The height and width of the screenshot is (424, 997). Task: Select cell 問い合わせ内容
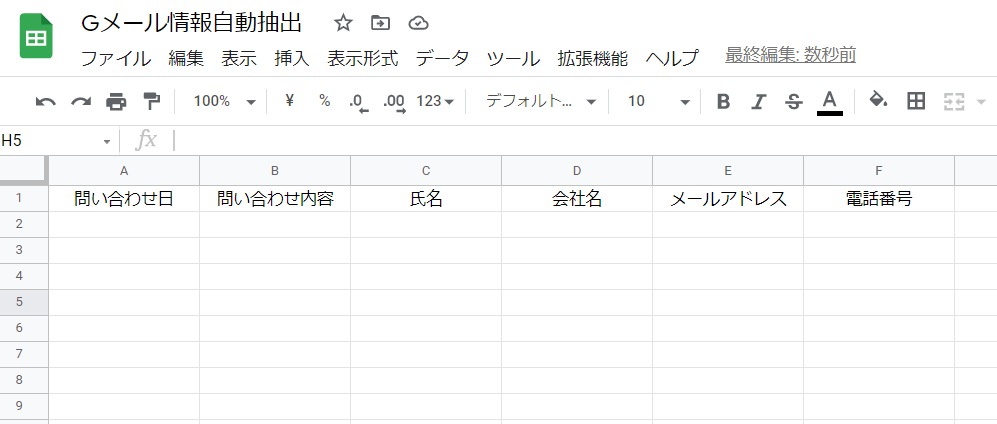pyautogui.click(x=275, y=199)
